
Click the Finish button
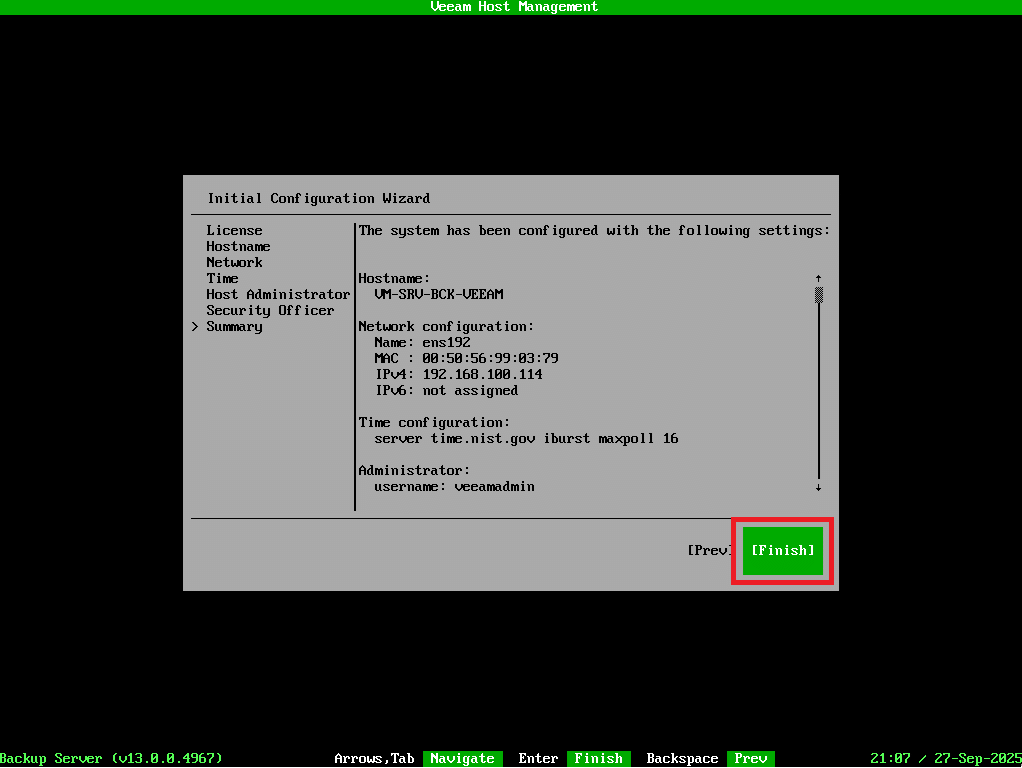coord(782,550)
